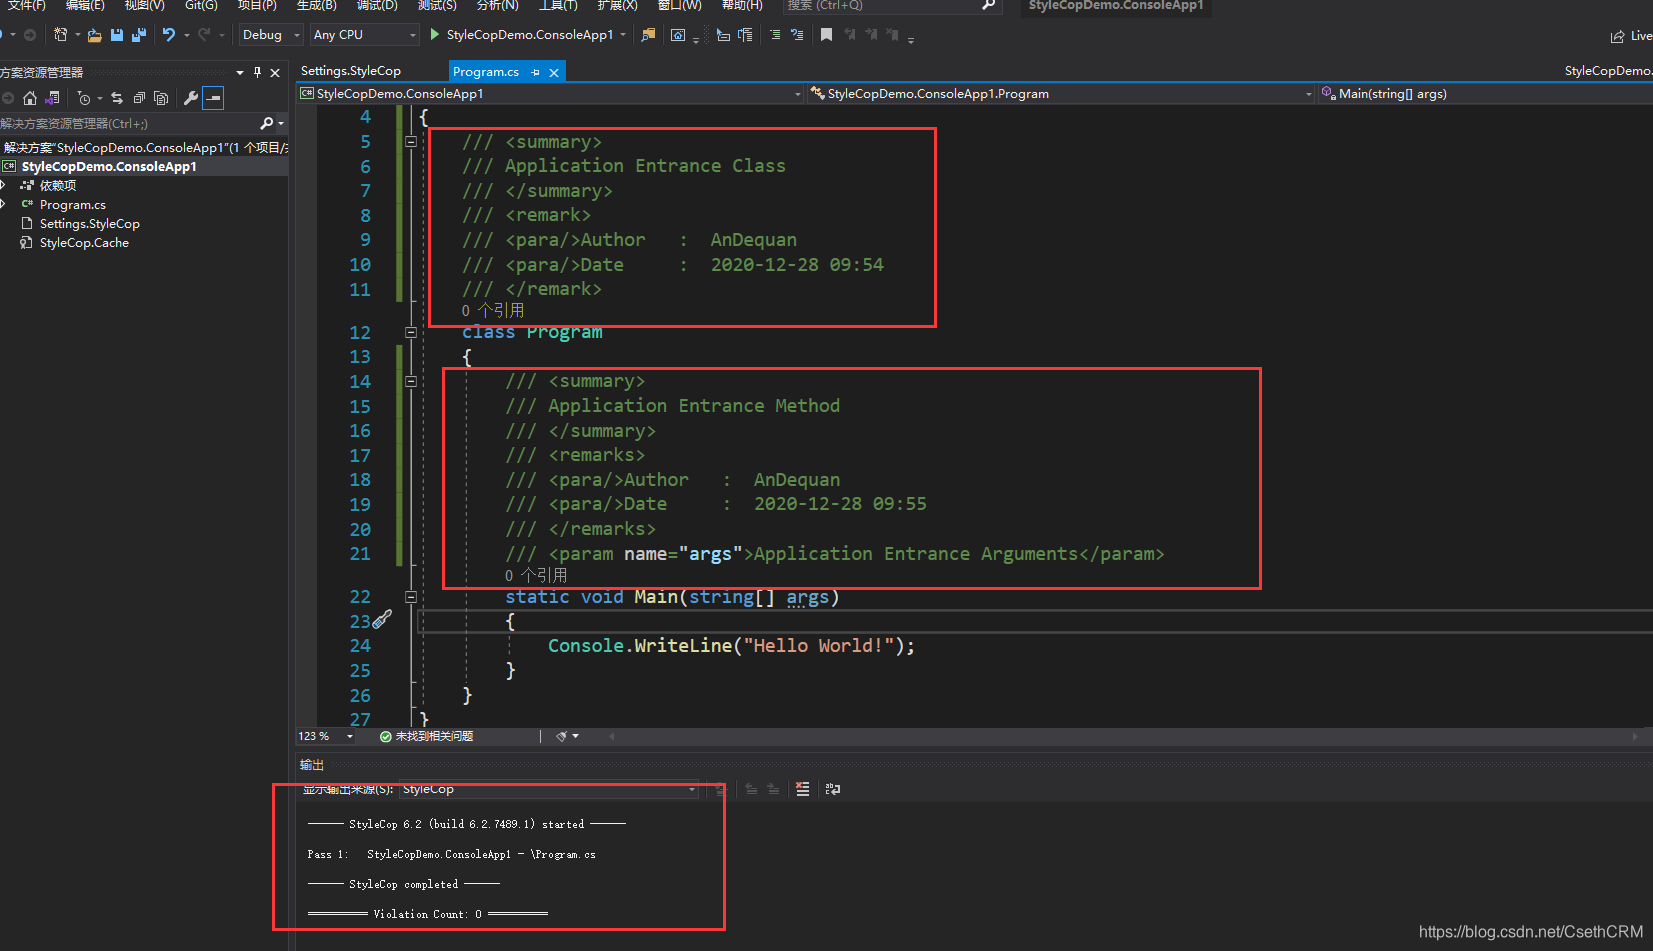The image size is (1653, 951).
Task: Open Properties with the wrench icon
Action: (191, 98)
